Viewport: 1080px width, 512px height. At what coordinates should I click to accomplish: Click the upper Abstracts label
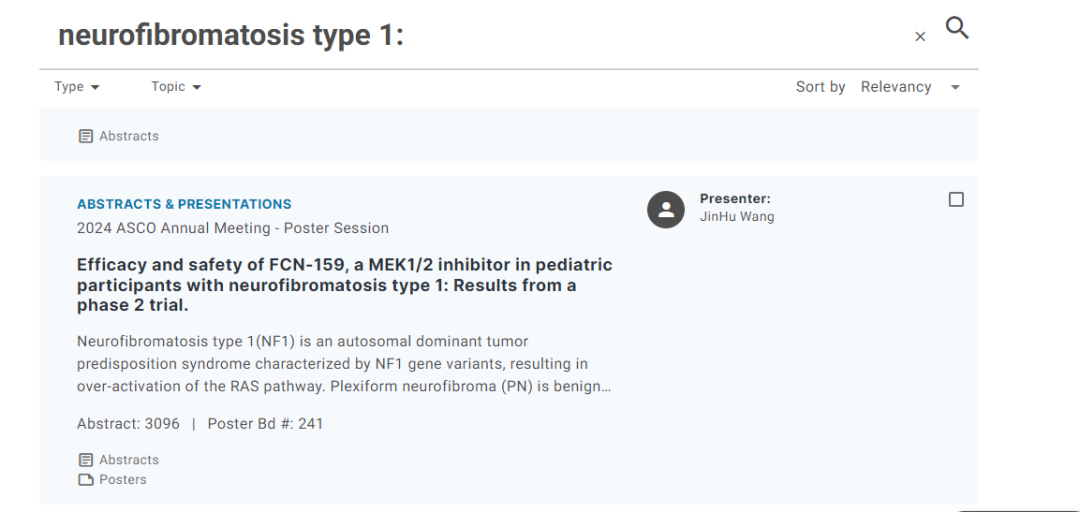click(x=129, y=136)
